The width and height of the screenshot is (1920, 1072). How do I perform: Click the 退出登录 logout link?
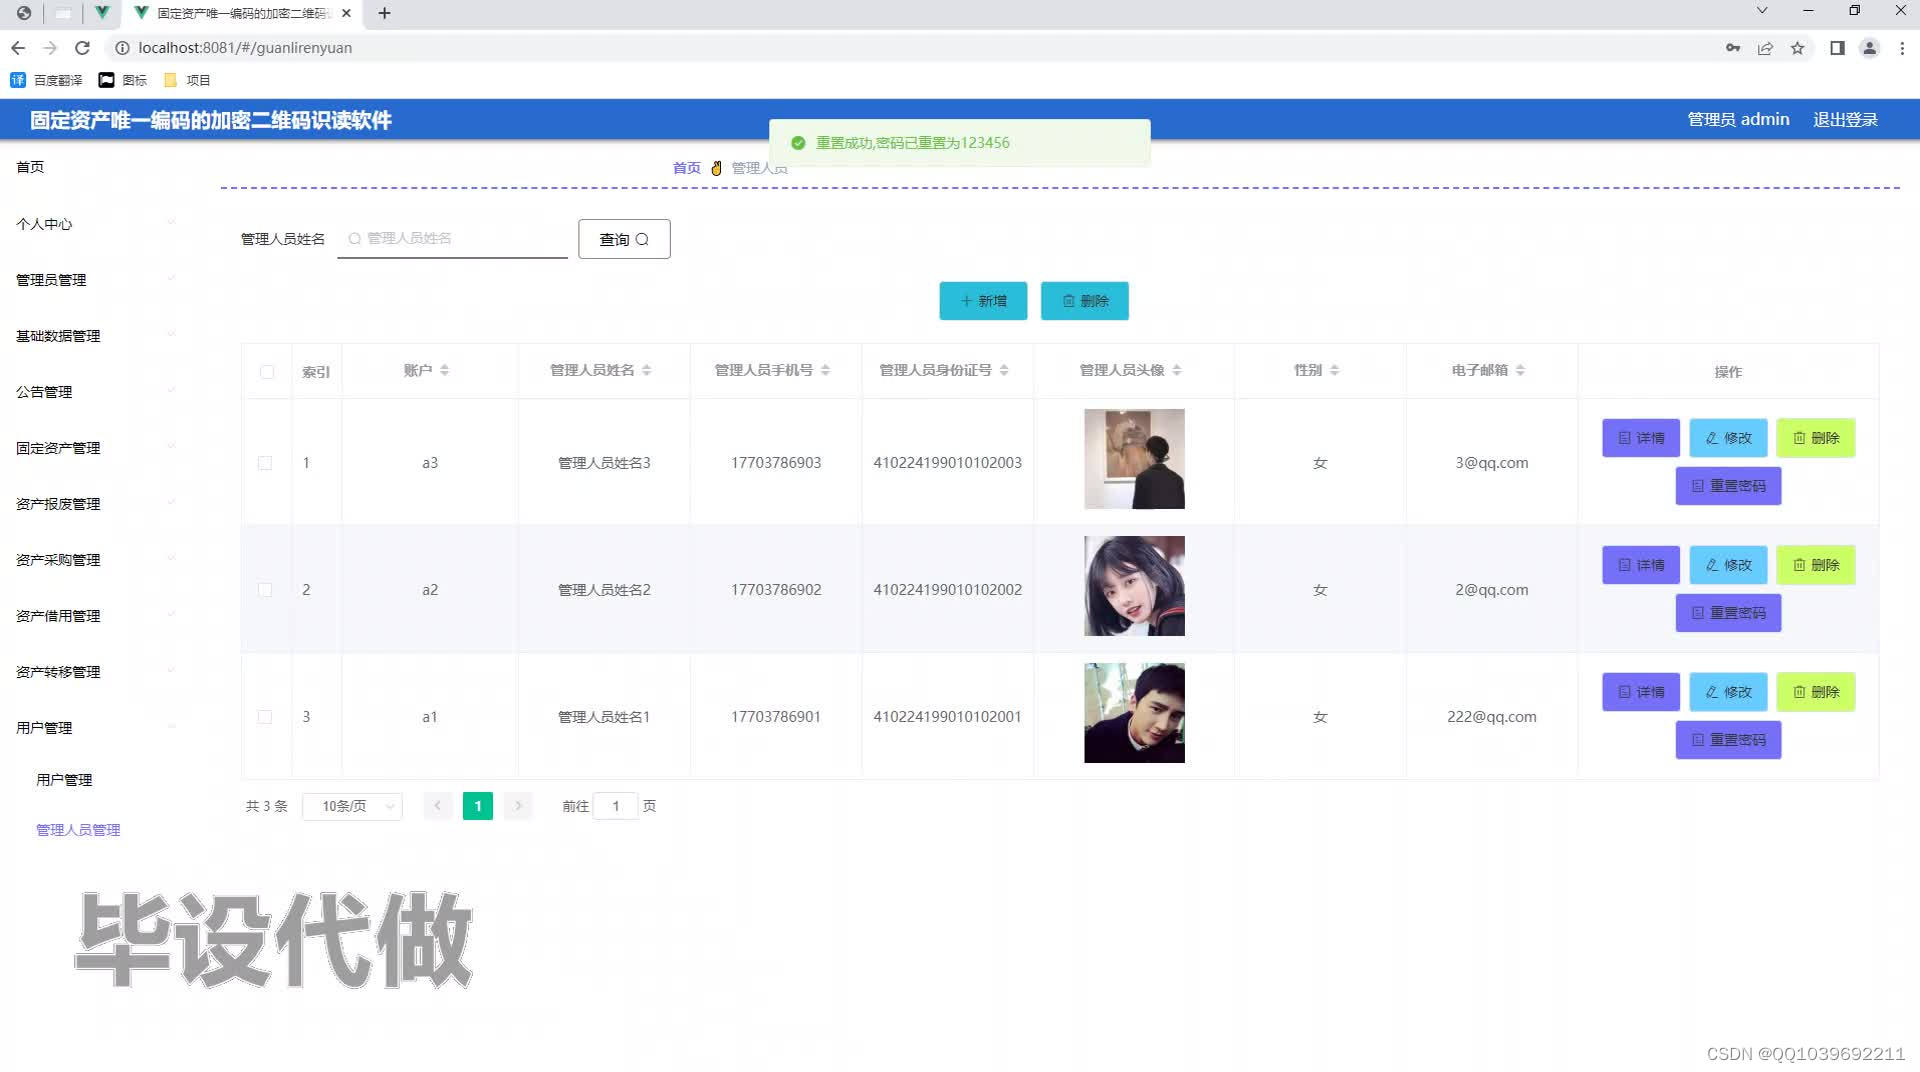click(1845, 119)
